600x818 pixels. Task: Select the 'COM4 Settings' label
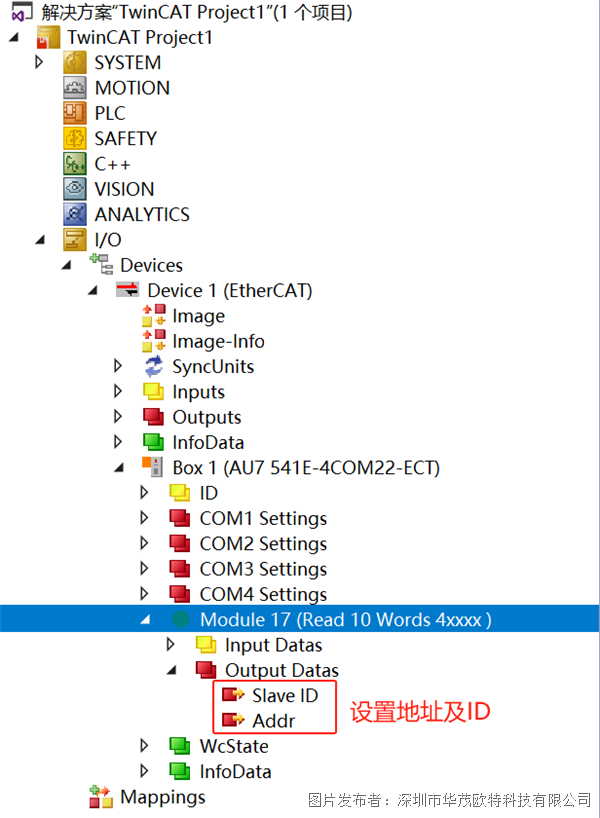pos(263,594)
